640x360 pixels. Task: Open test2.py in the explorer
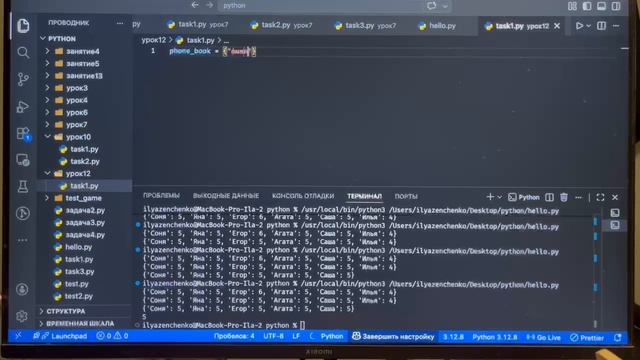tap(79, 296)
